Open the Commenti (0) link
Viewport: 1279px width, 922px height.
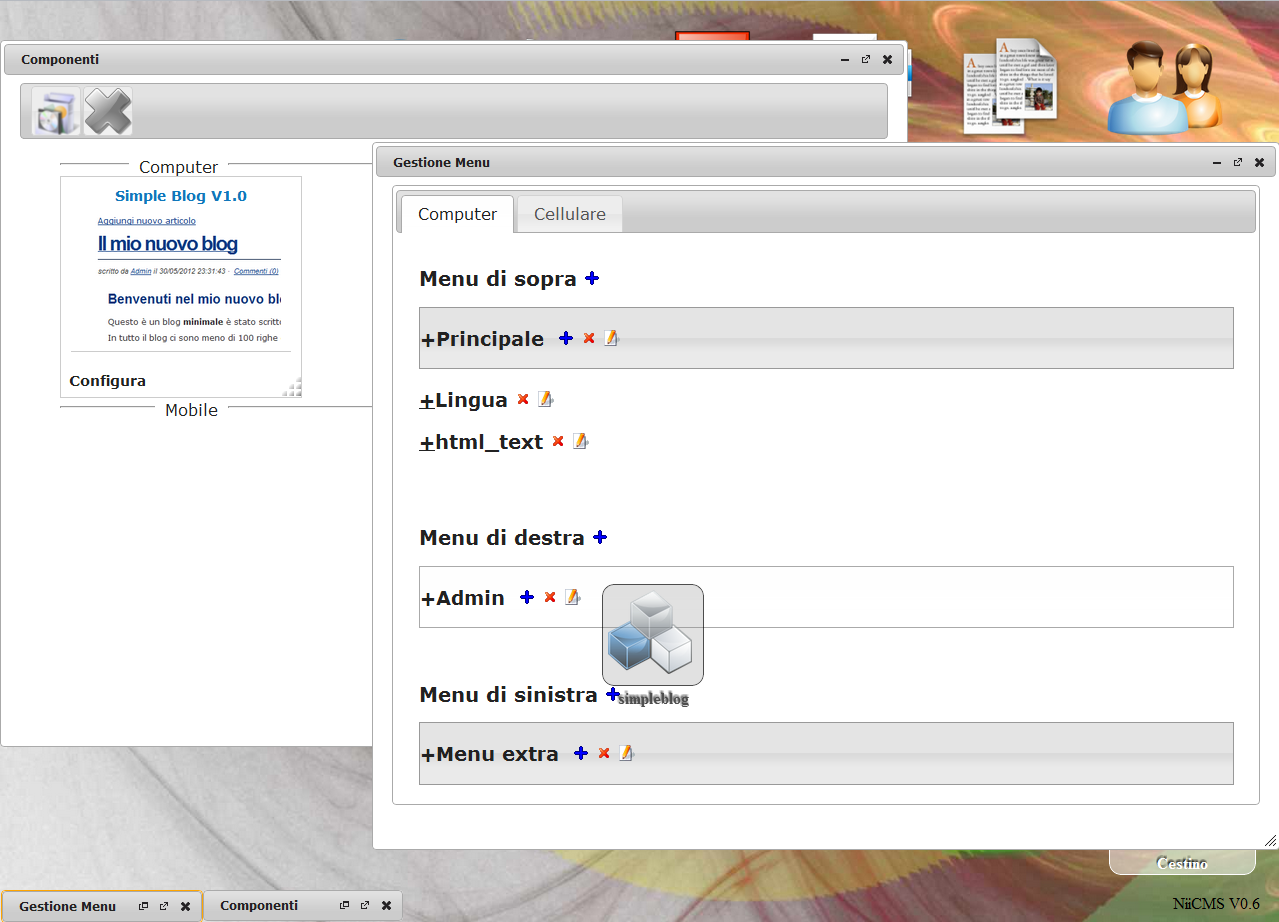256,270
